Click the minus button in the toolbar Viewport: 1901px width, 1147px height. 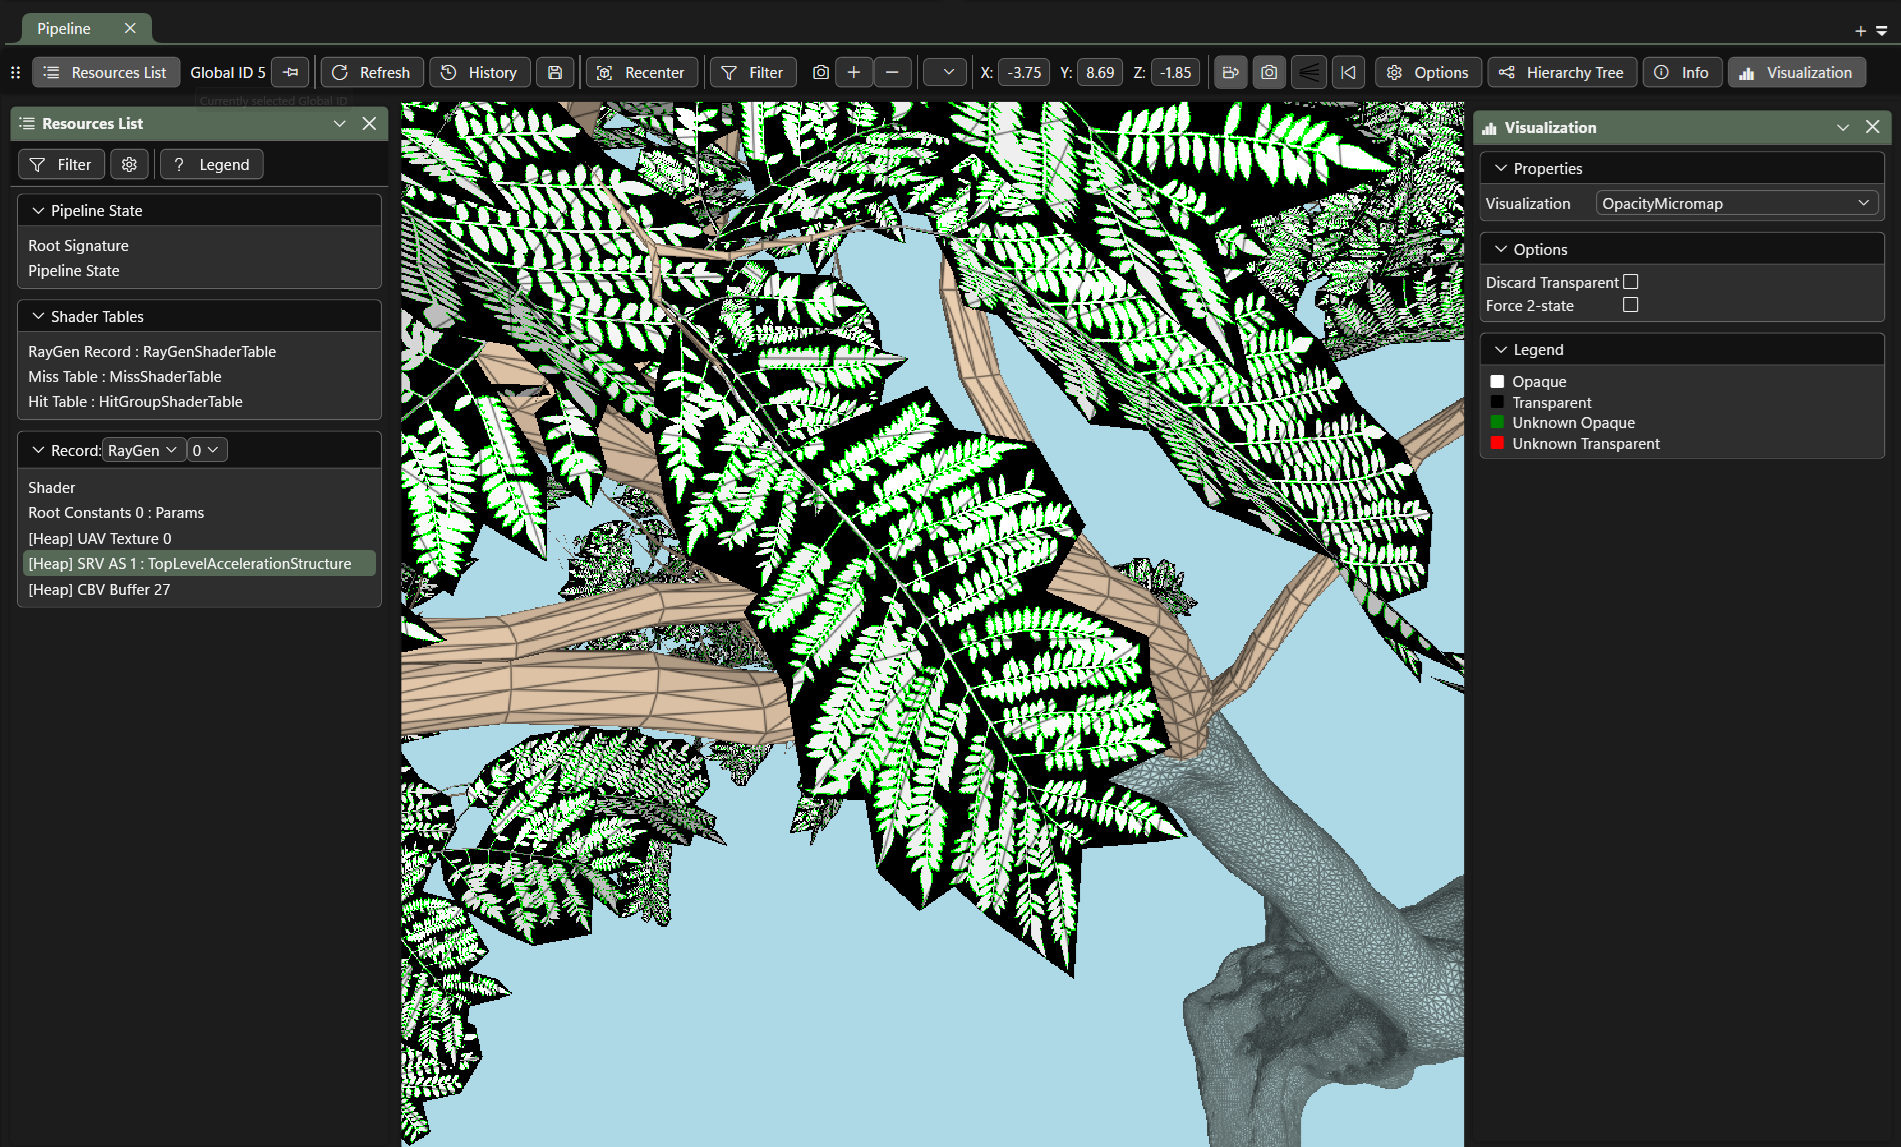point(892,72)
